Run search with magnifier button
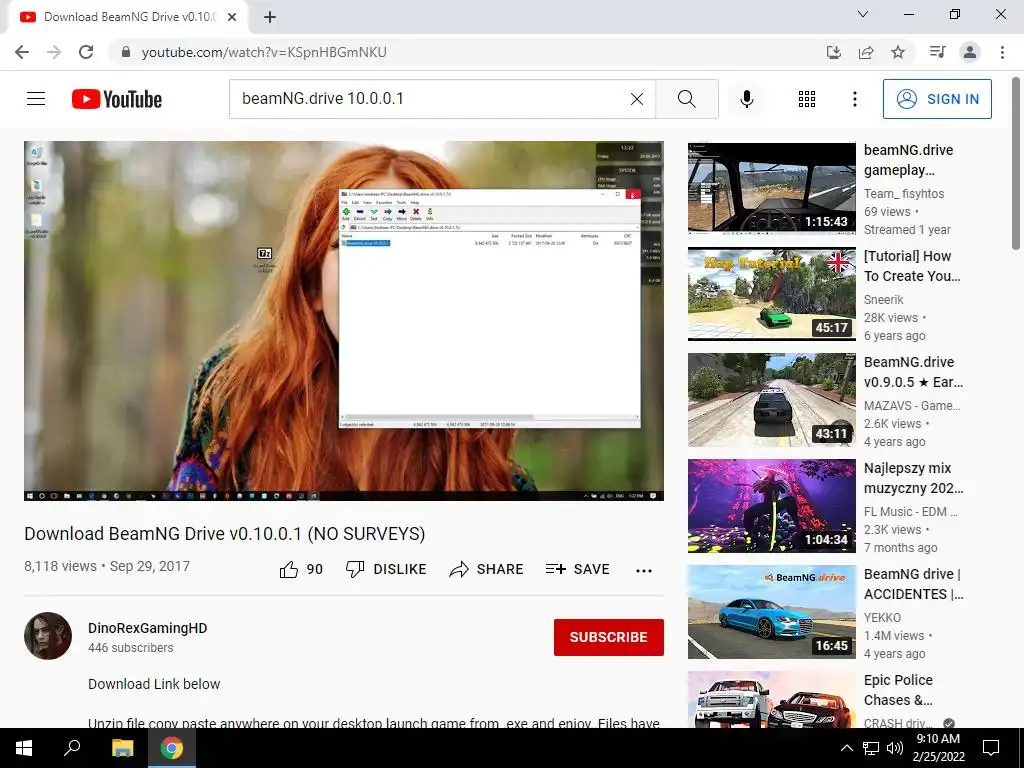Image resolution: width=1024 pixels, height=768 pixels. (687, 99)
